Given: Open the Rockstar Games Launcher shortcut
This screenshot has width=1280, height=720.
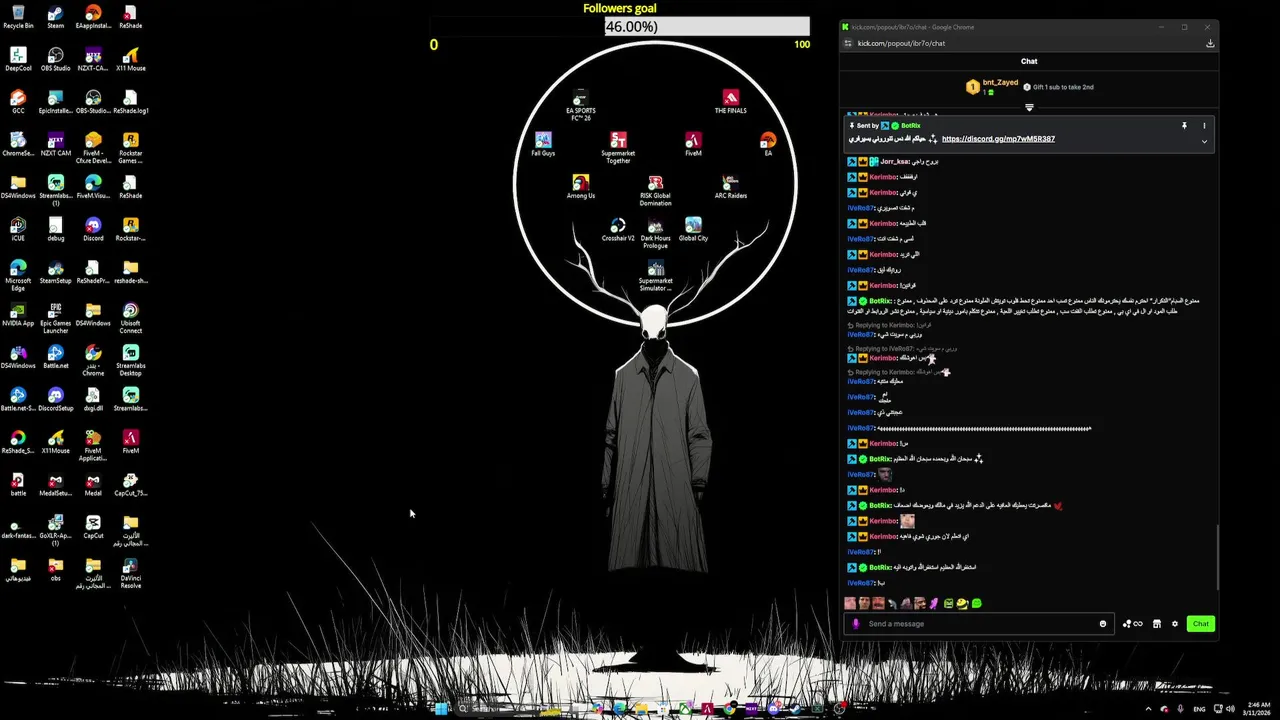Looking at the screenshot, I should pos(130,148).
